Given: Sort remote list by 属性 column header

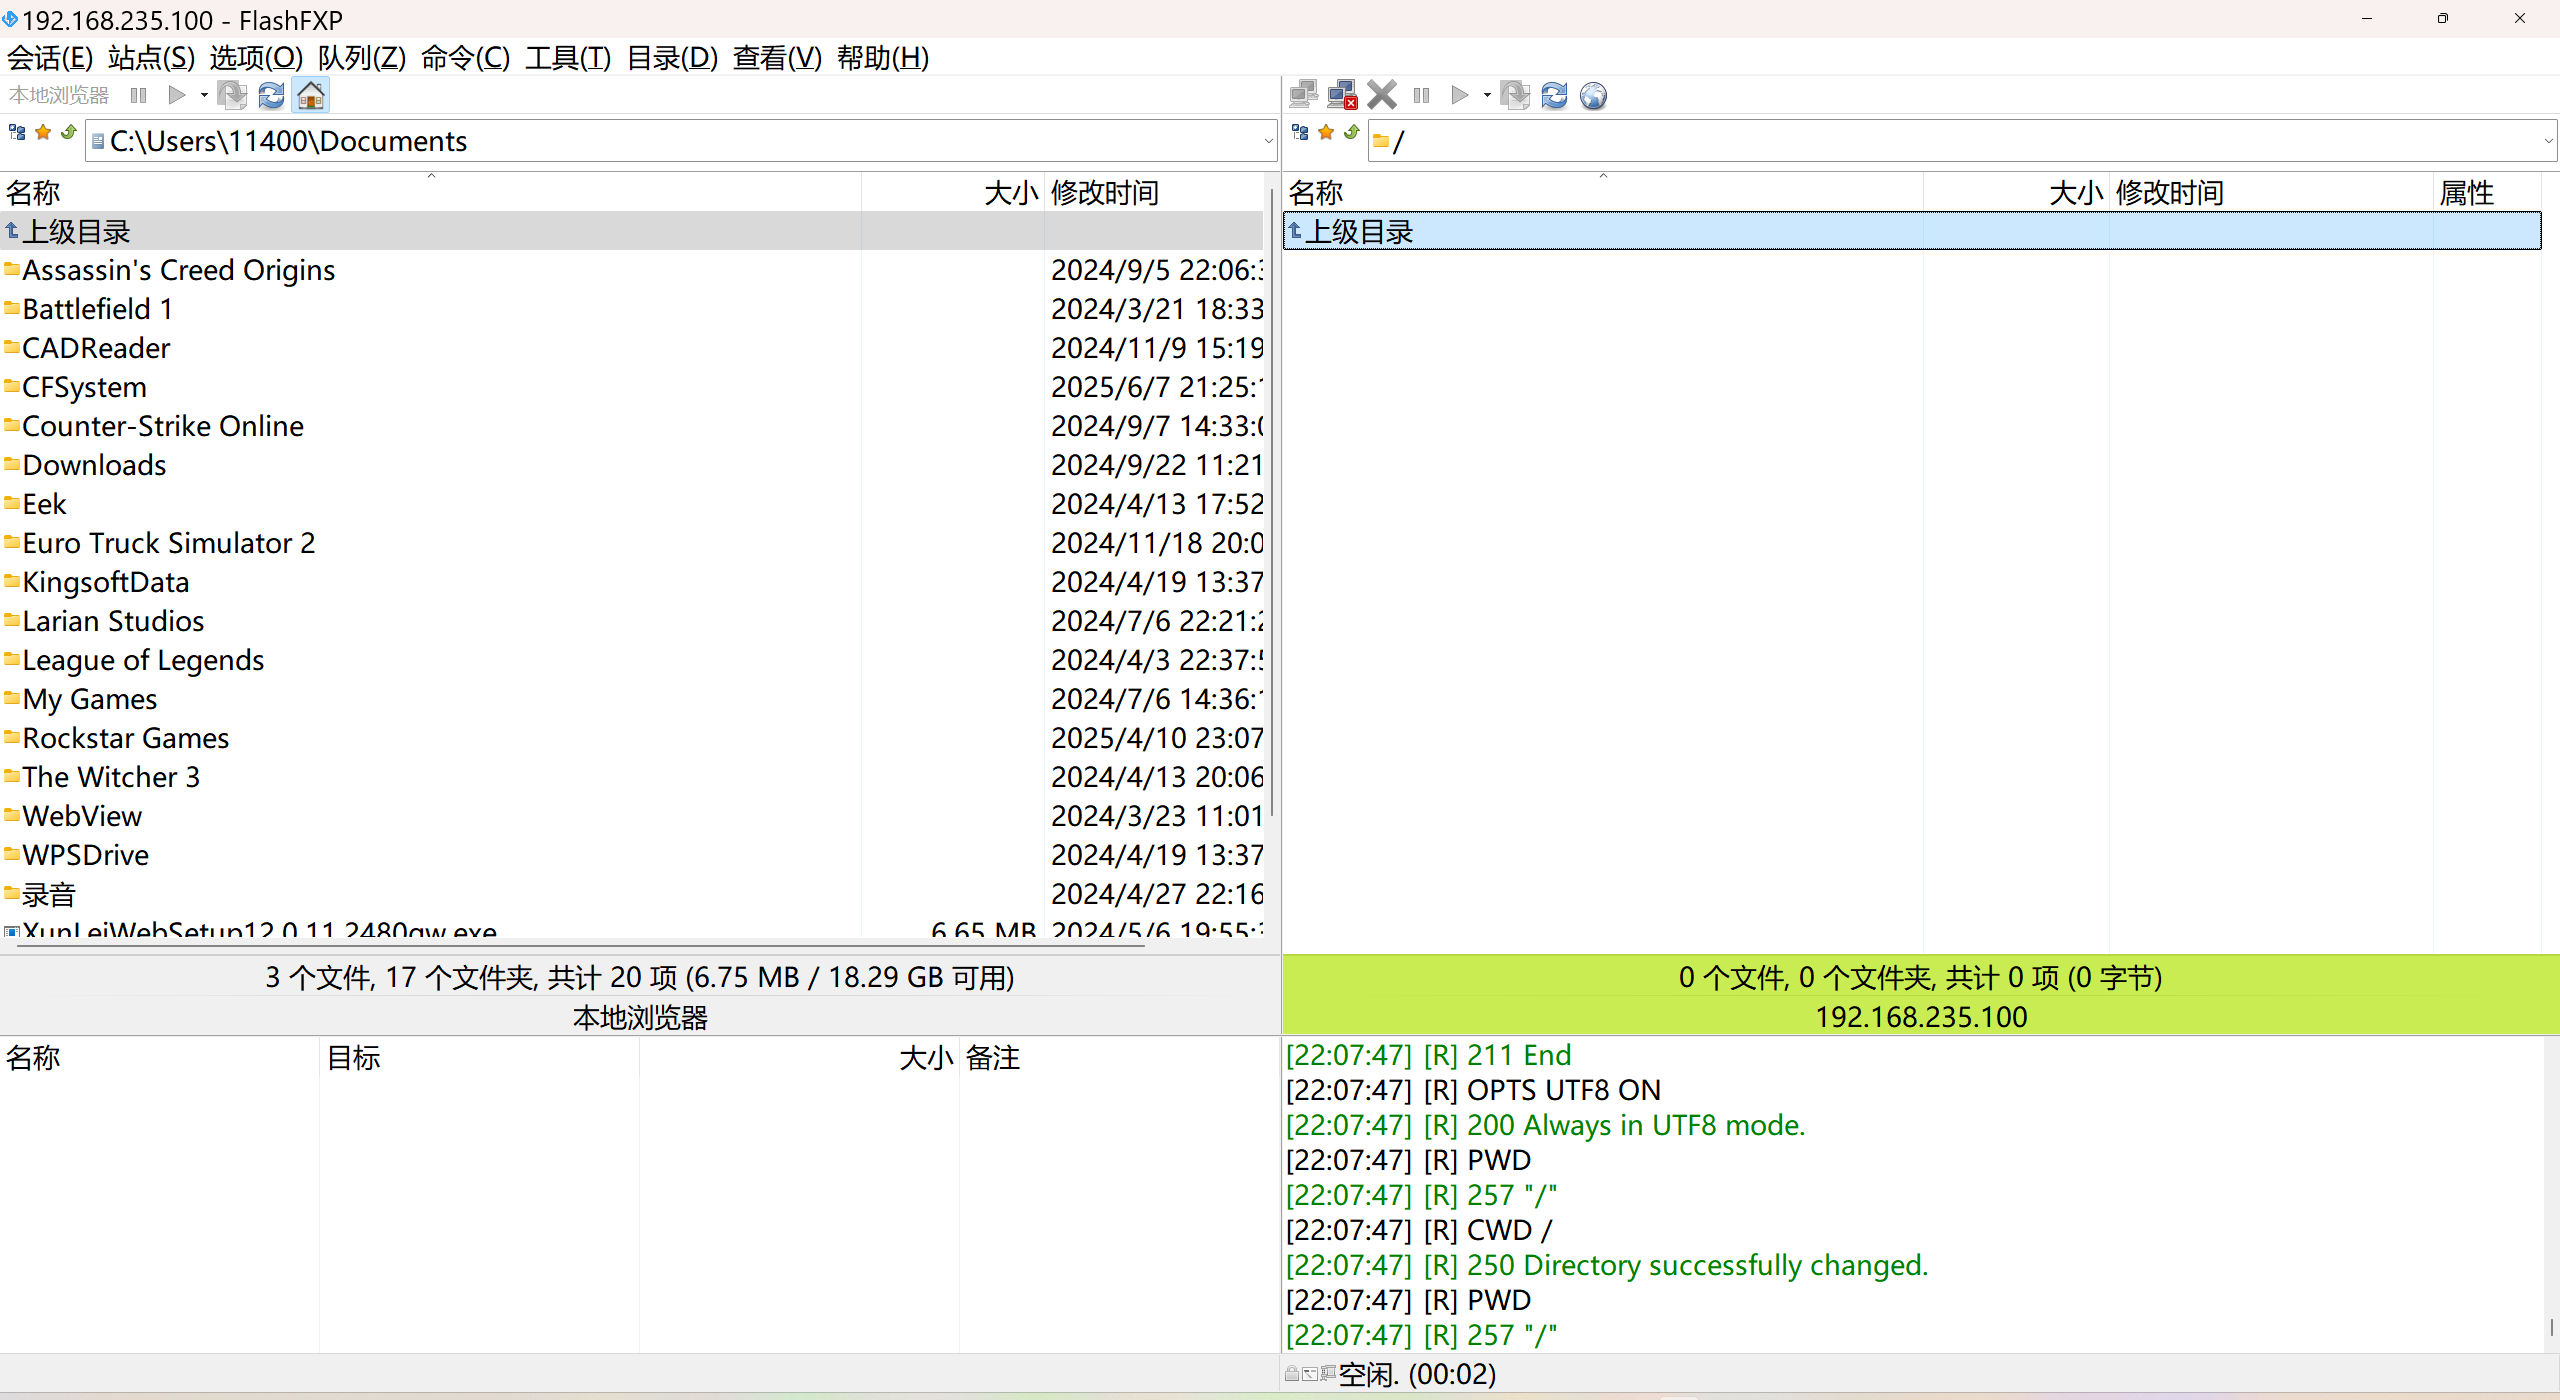Looking at the screenshot, I should pyautogui.click(x=2466, y=192).
